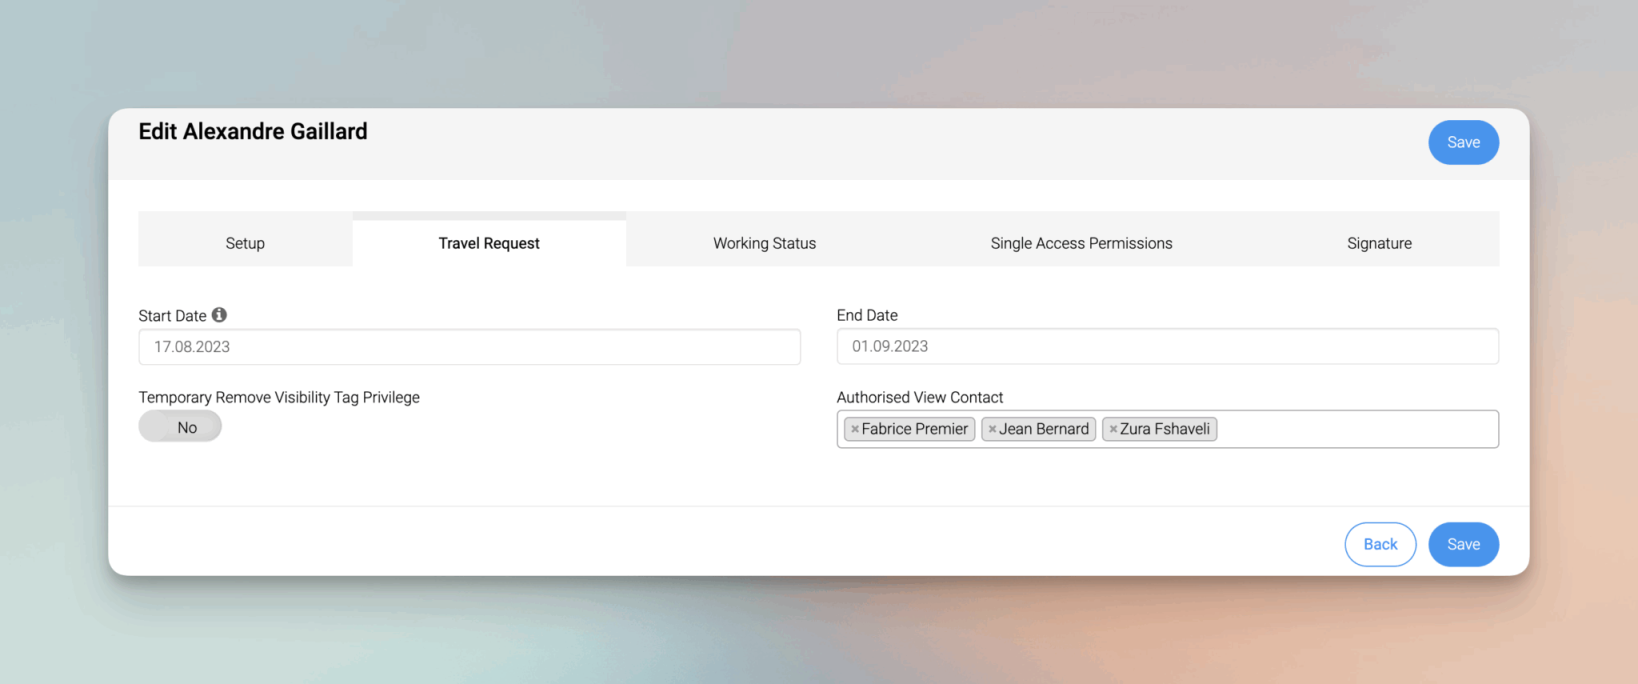Image resolution: width=1638 pixels, height=684 pixels.
Task: Select the Travel Request tab
Action: coord(489,243)
